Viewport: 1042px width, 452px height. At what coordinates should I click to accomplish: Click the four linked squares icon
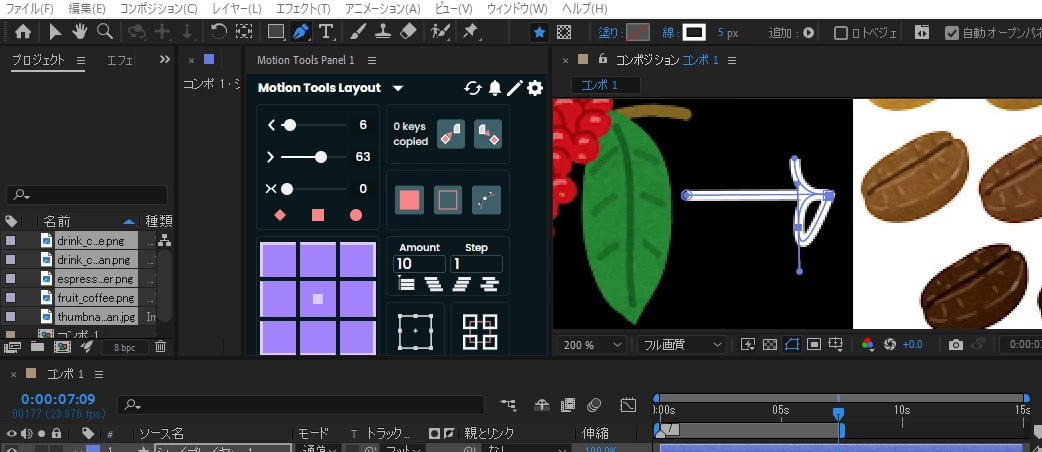(480, 331)
